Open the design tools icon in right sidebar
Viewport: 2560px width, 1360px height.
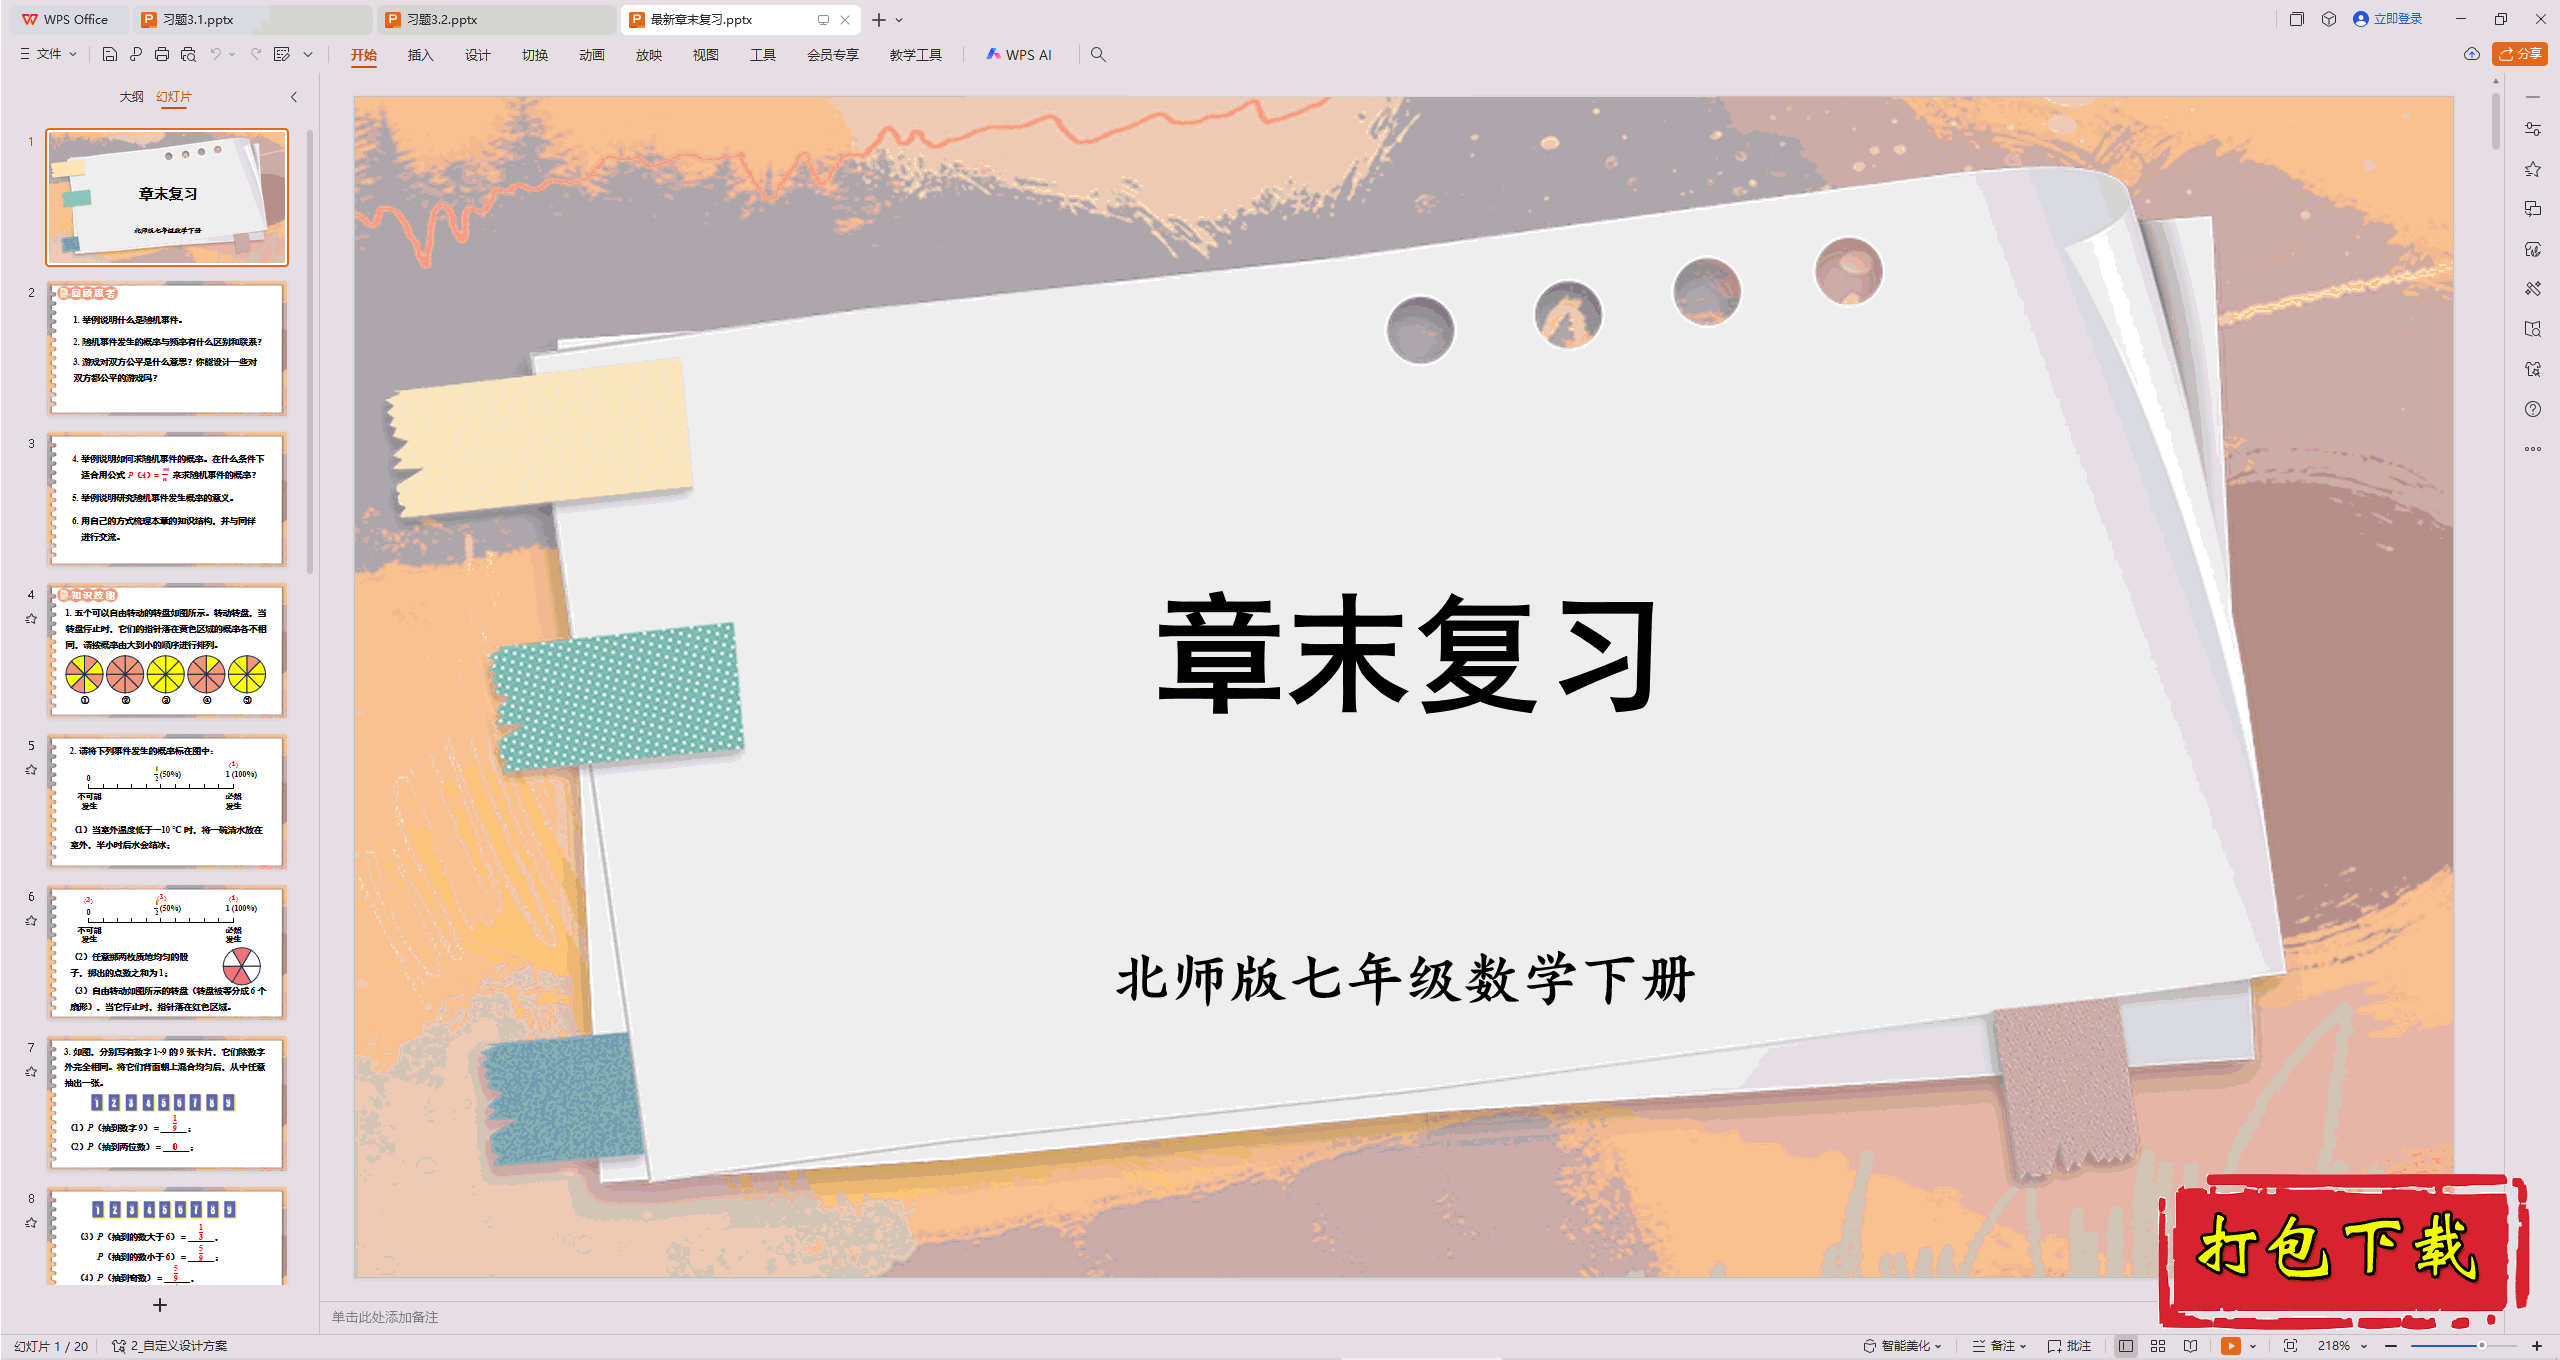coord(2533,289)
